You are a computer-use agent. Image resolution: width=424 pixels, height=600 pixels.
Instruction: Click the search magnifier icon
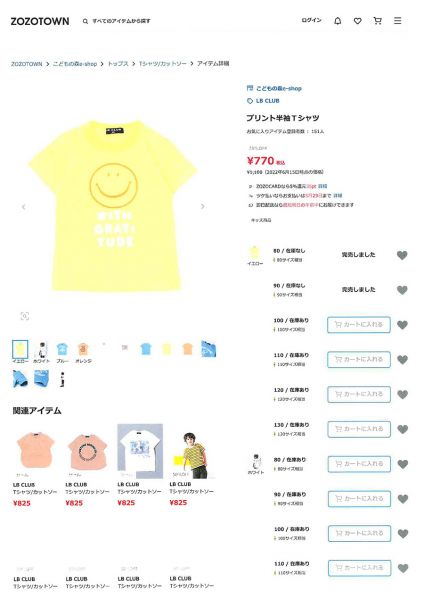pyautogui.click(x=85, y=21)
